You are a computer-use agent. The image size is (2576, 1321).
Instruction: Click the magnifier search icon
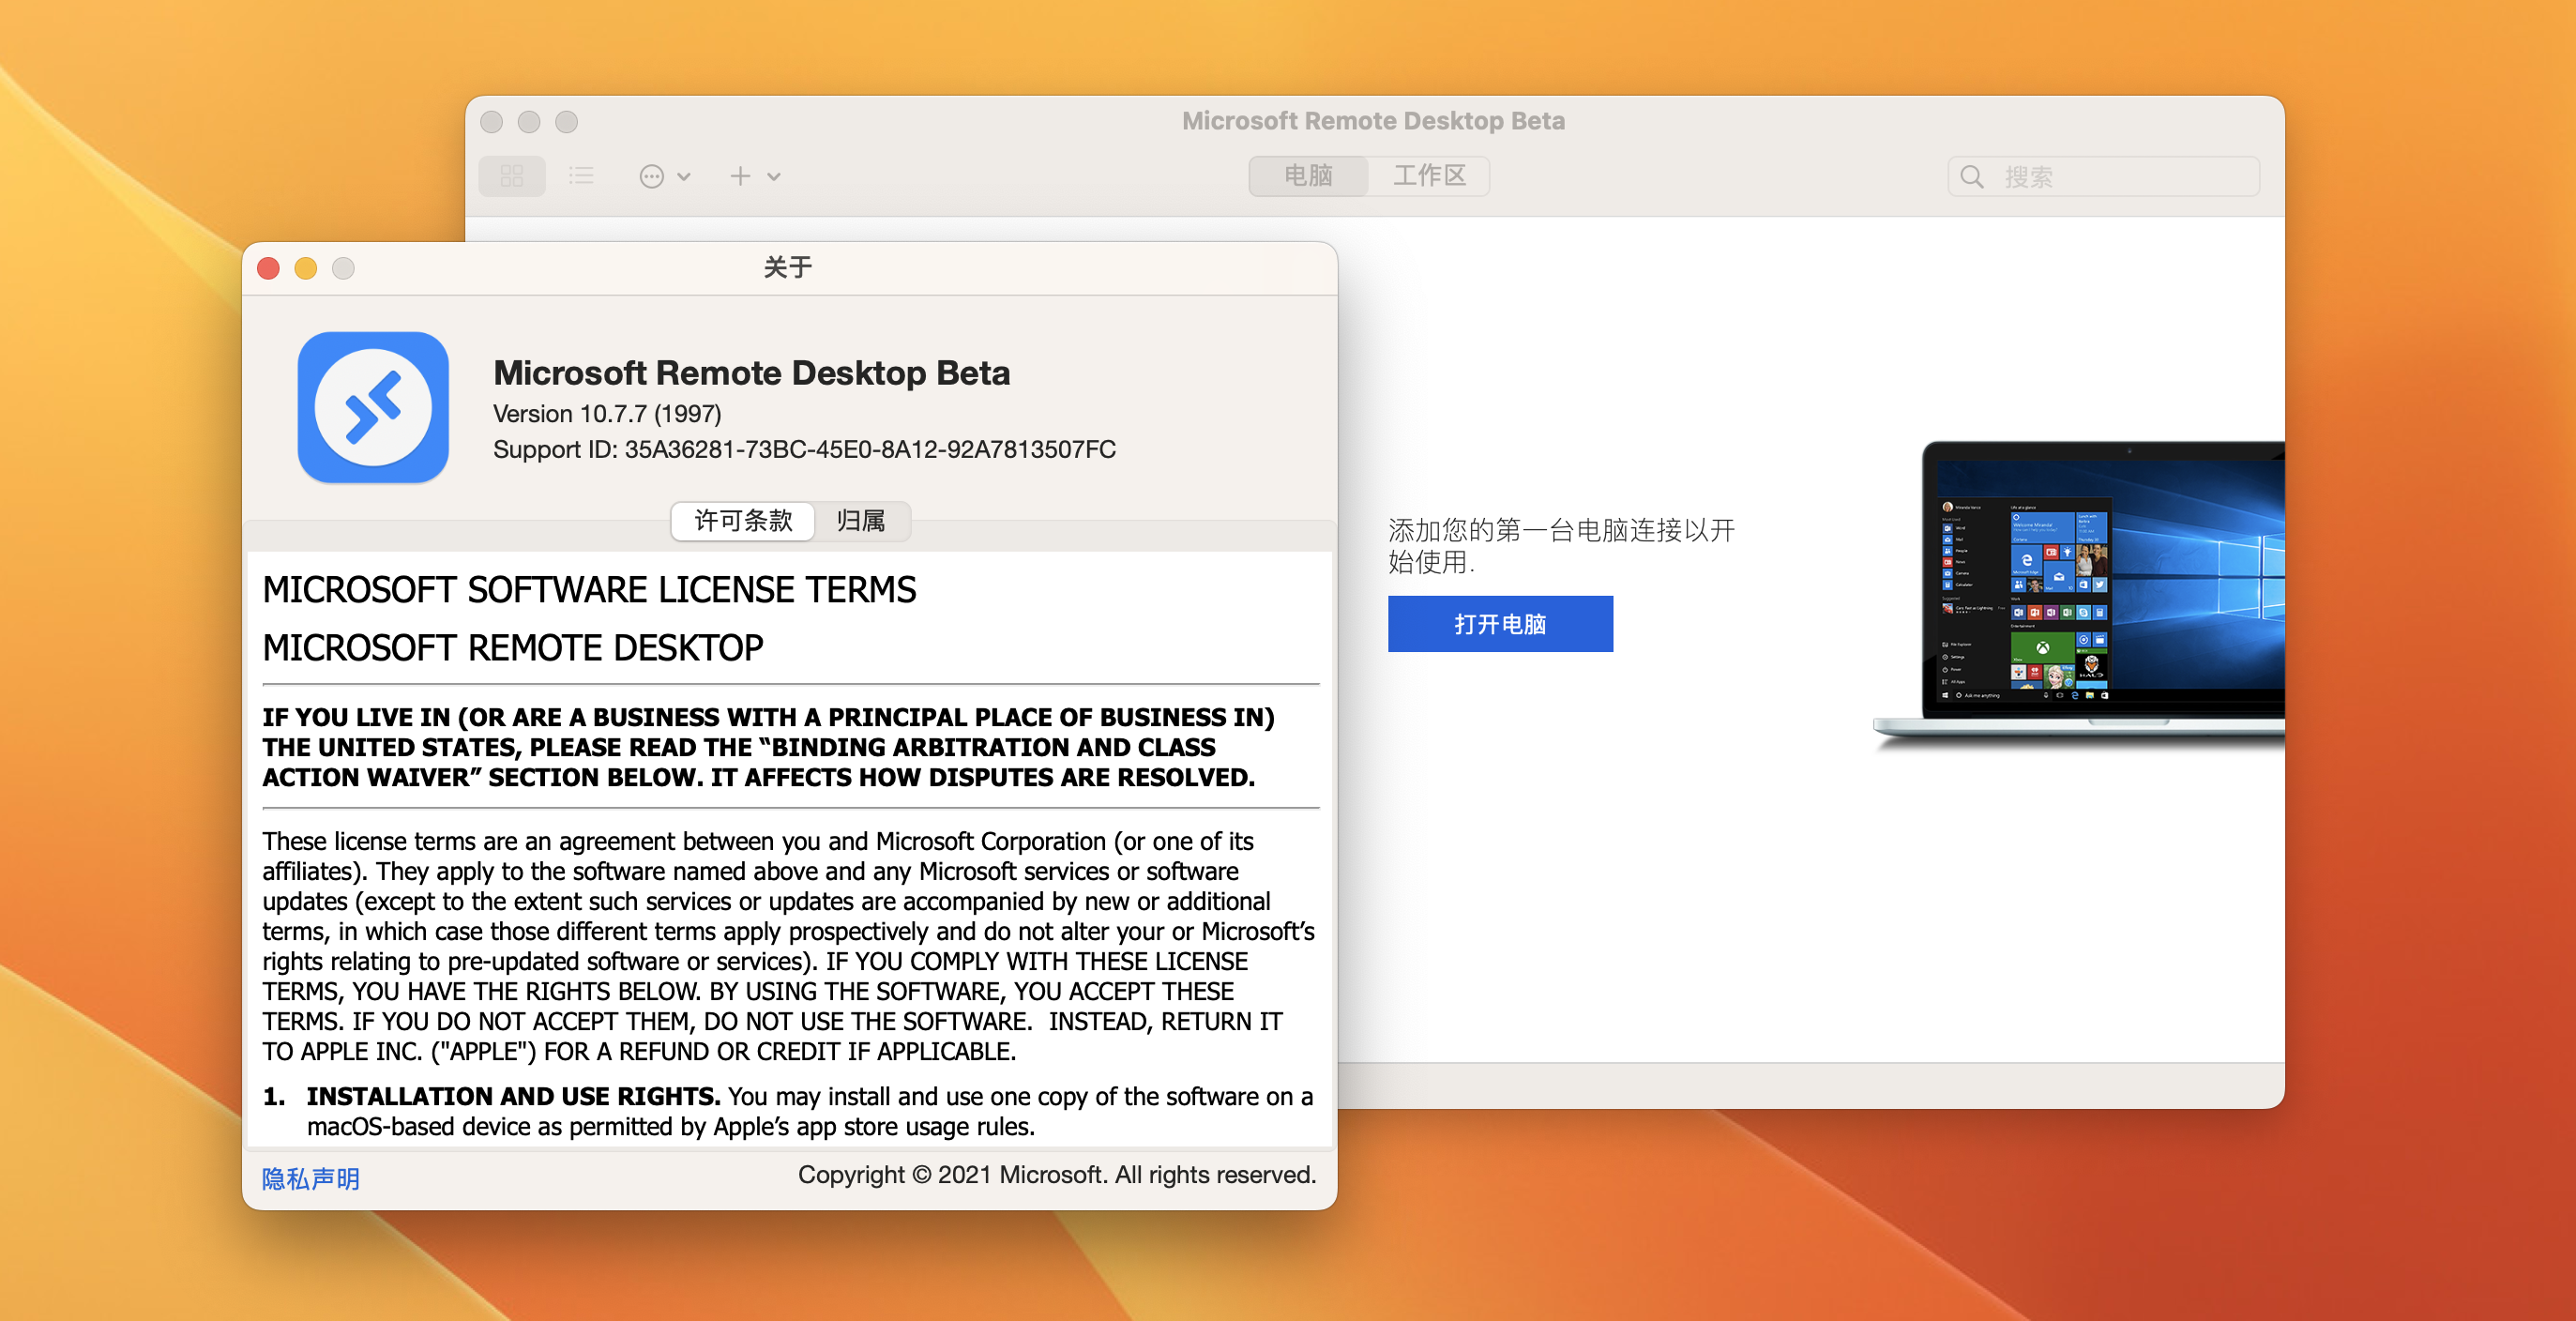click(x=1971, y=177)
